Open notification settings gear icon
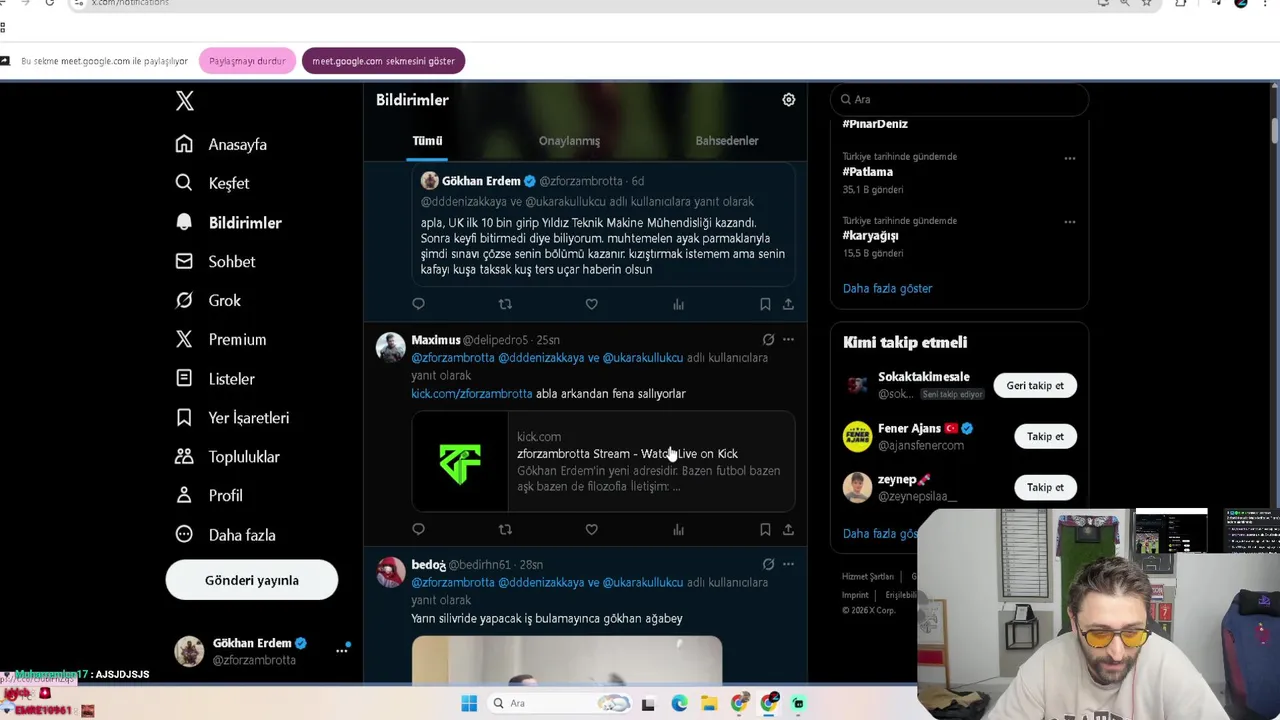The height and width of the screenshot is (720, 1280). (789, 99)
